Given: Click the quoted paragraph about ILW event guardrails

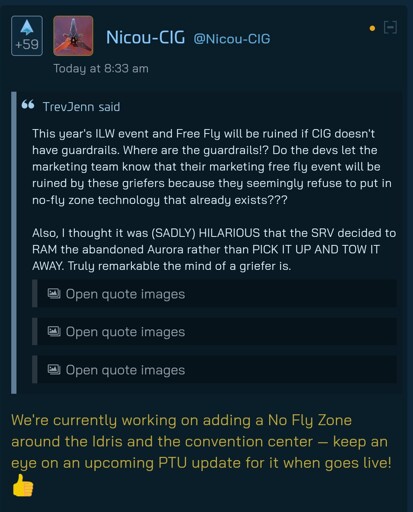Looking at the screenshot, I should click(x=212, y=167).
